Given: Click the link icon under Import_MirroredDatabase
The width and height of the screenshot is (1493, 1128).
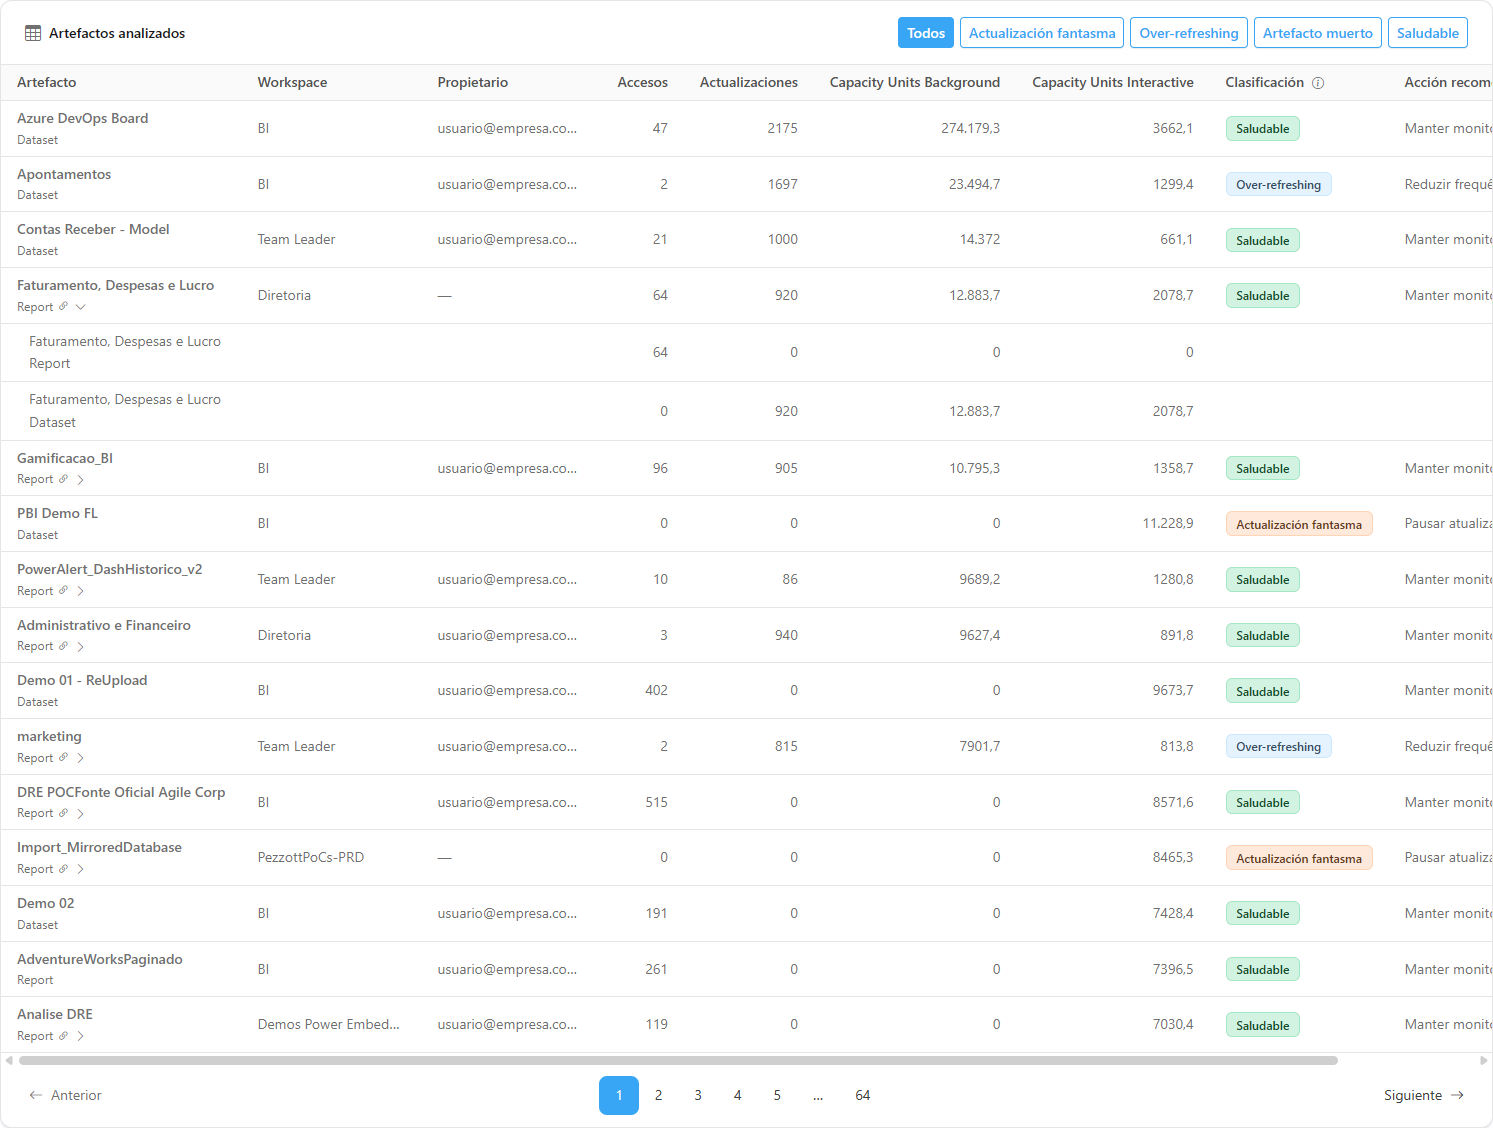Looking at the screenshot, I should pyautogui.click(x=63, y=869).
